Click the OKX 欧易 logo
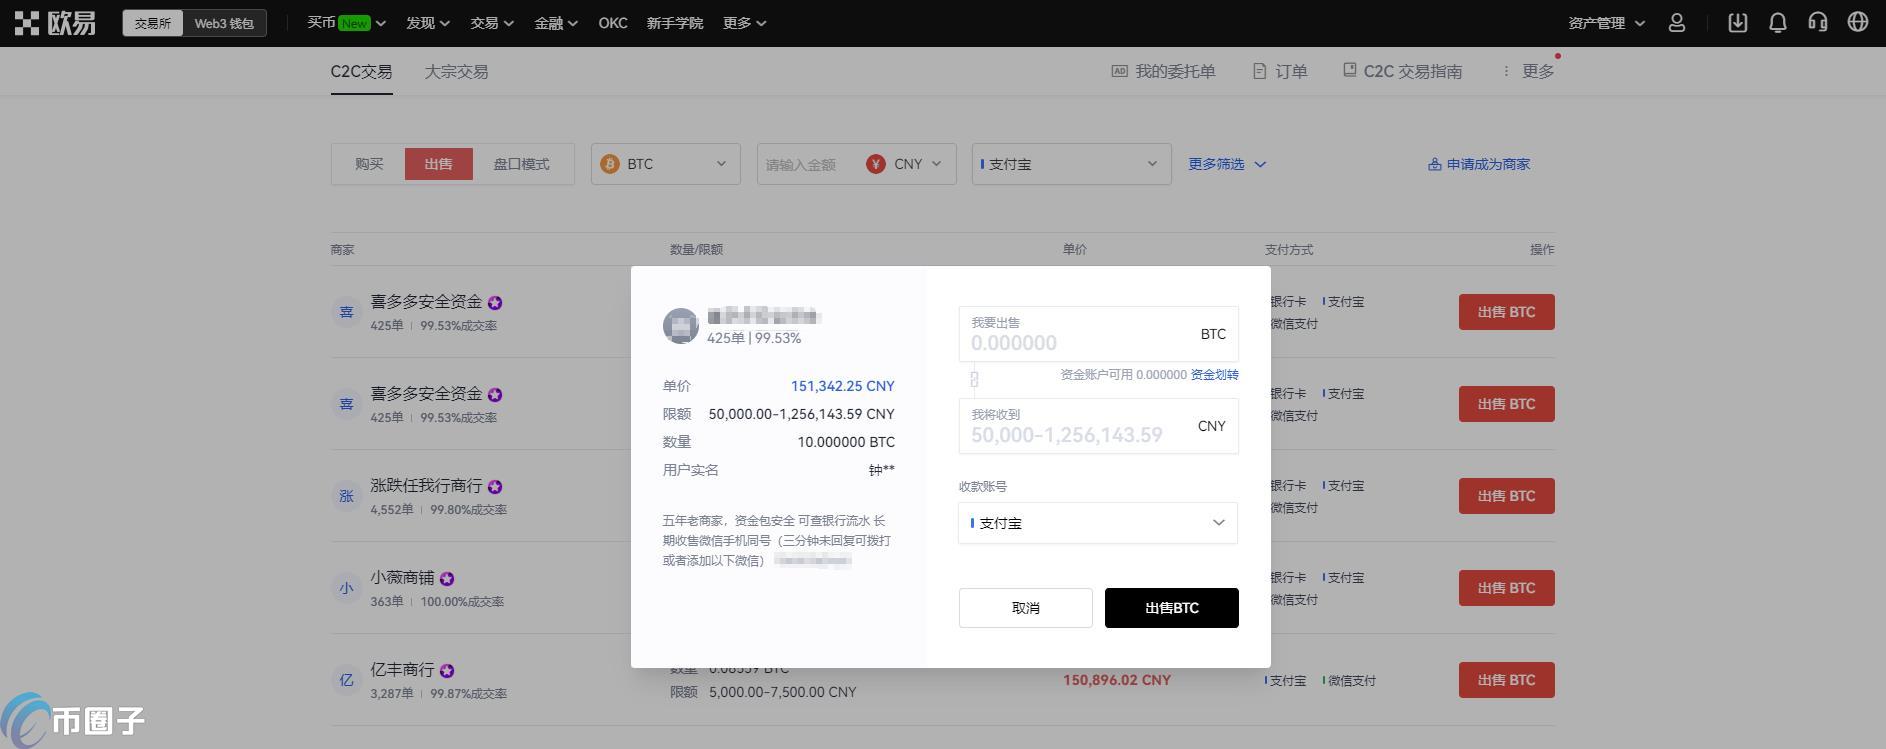 [x=55, y=22]
